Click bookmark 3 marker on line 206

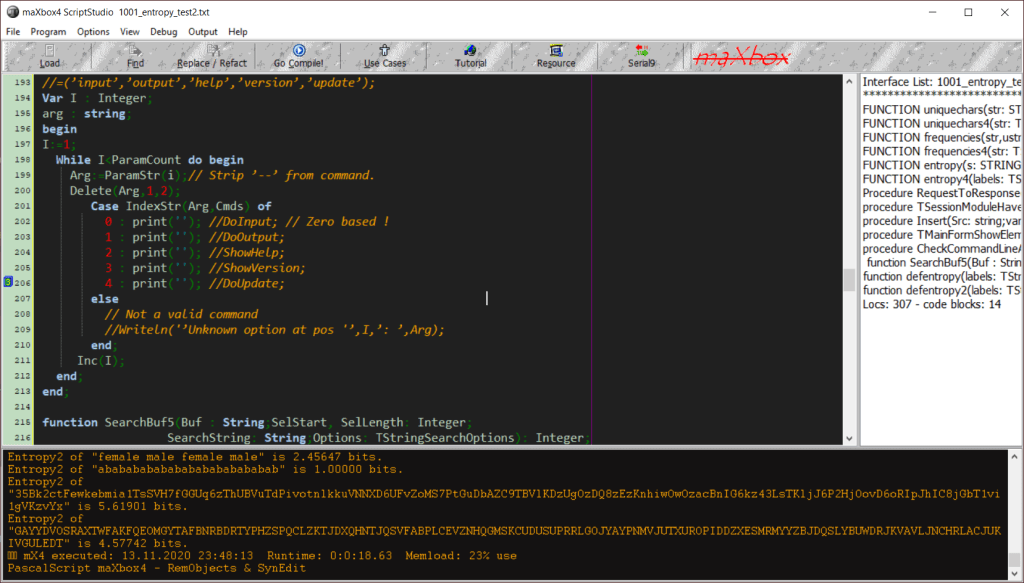click(7, 283)
